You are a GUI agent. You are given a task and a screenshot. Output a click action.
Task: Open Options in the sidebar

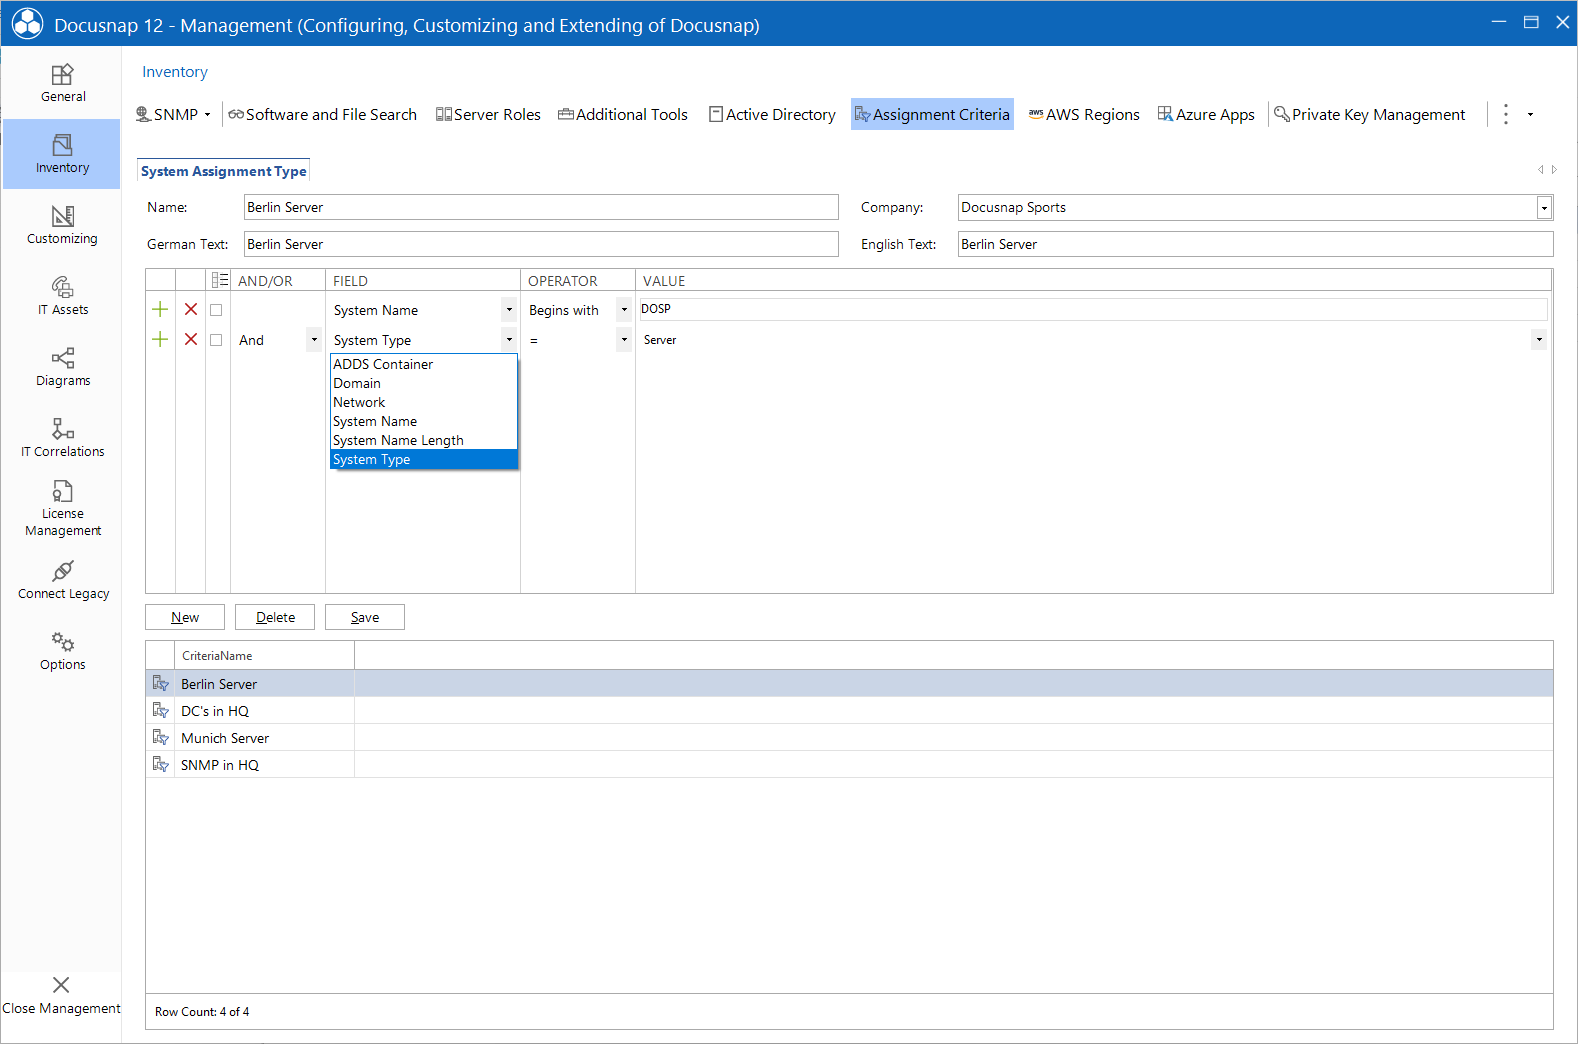click(62, 651)
